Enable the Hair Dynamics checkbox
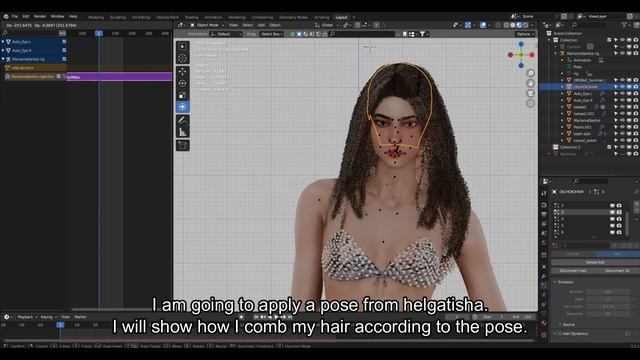The width and height of the screenshot is (640, 360). pos(560,334)
